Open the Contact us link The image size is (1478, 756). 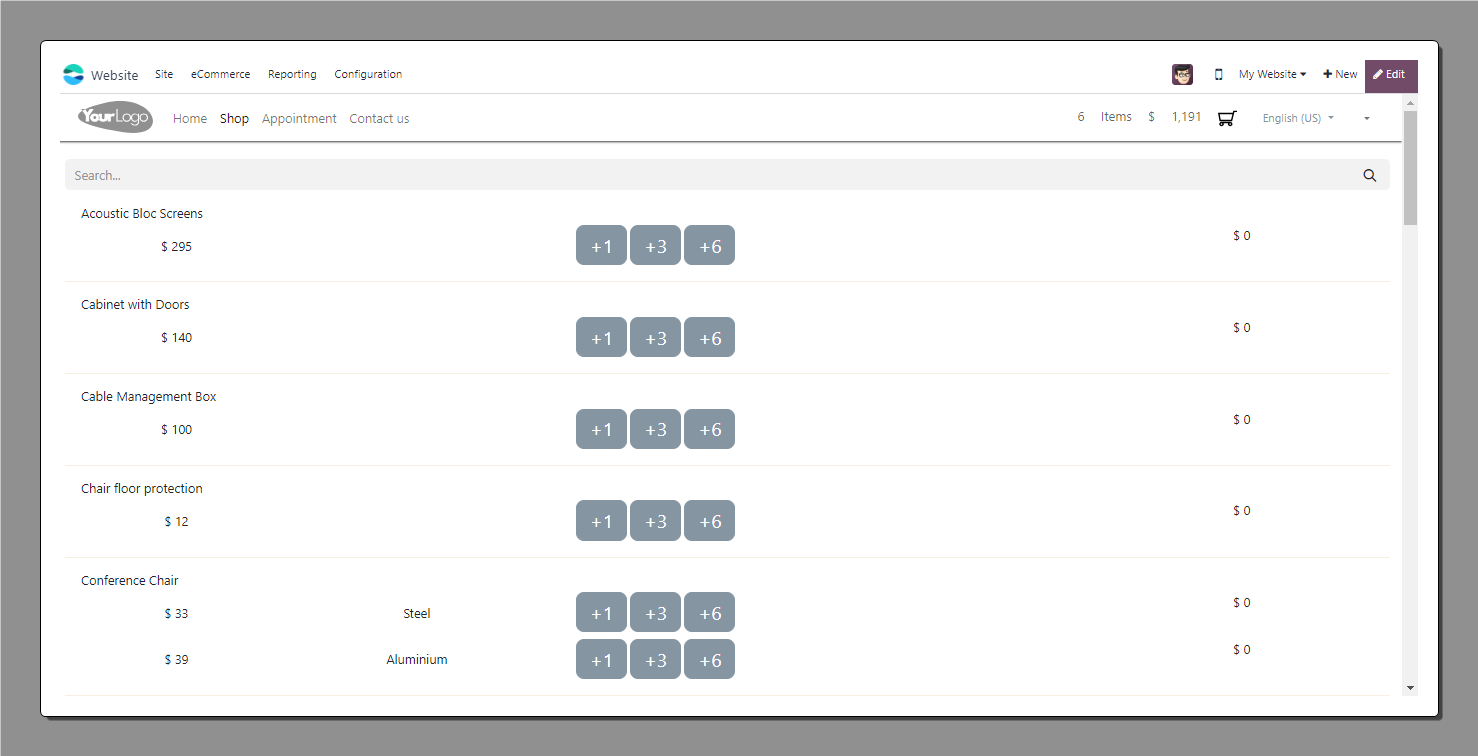click(379, 118)
